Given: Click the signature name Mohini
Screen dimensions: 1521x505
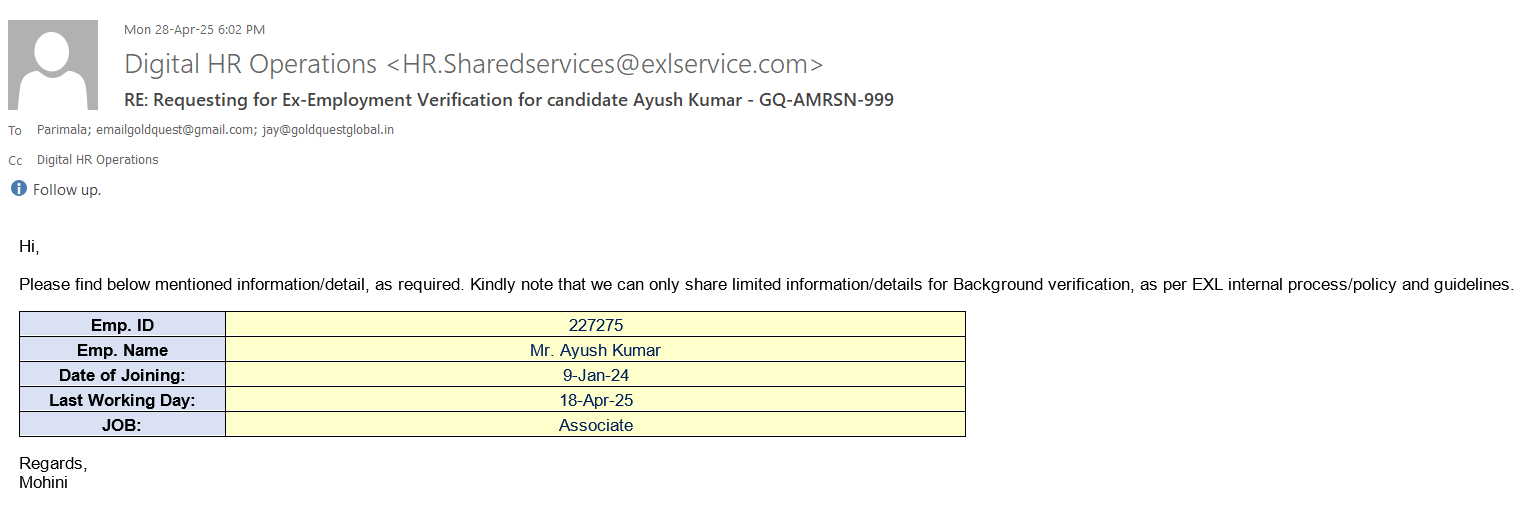Looking at the screenshot, I should point(43,482).
